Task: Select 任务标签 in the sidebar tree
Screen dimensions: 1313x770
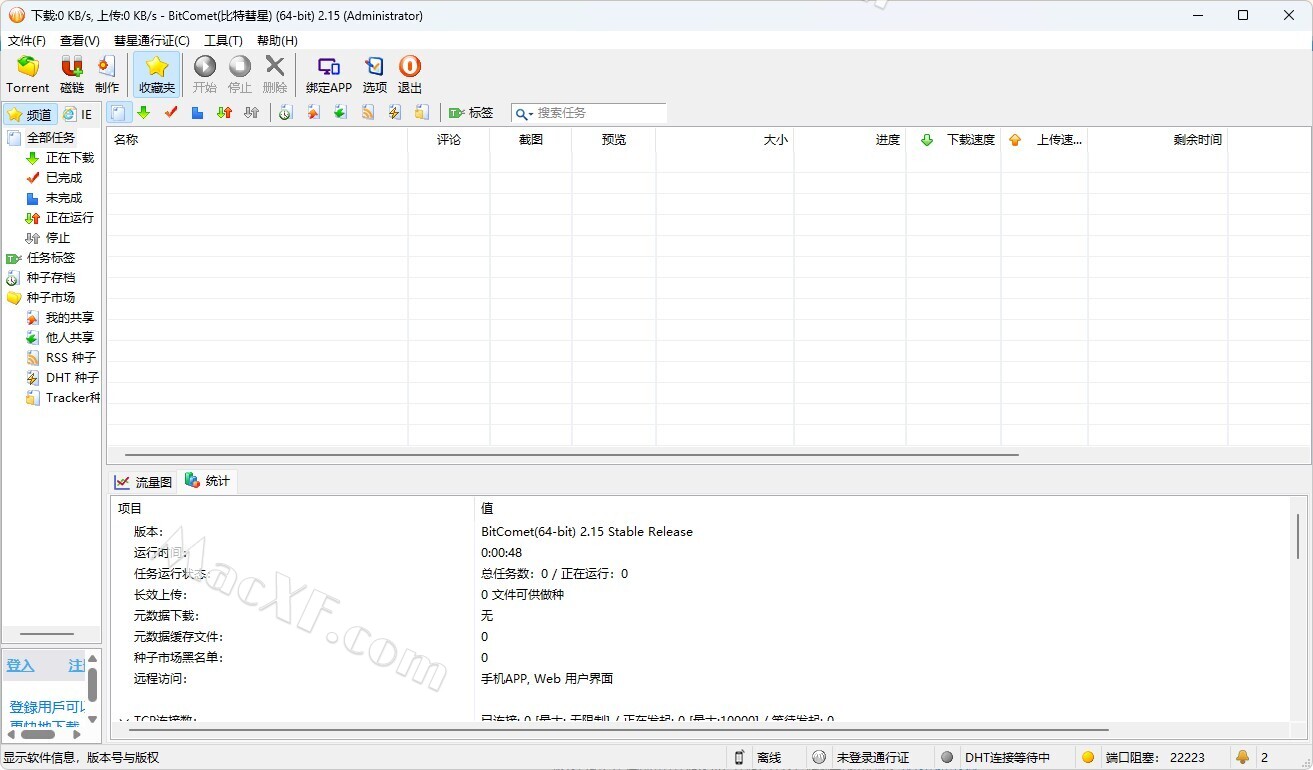Action: (x=41, y=258)
